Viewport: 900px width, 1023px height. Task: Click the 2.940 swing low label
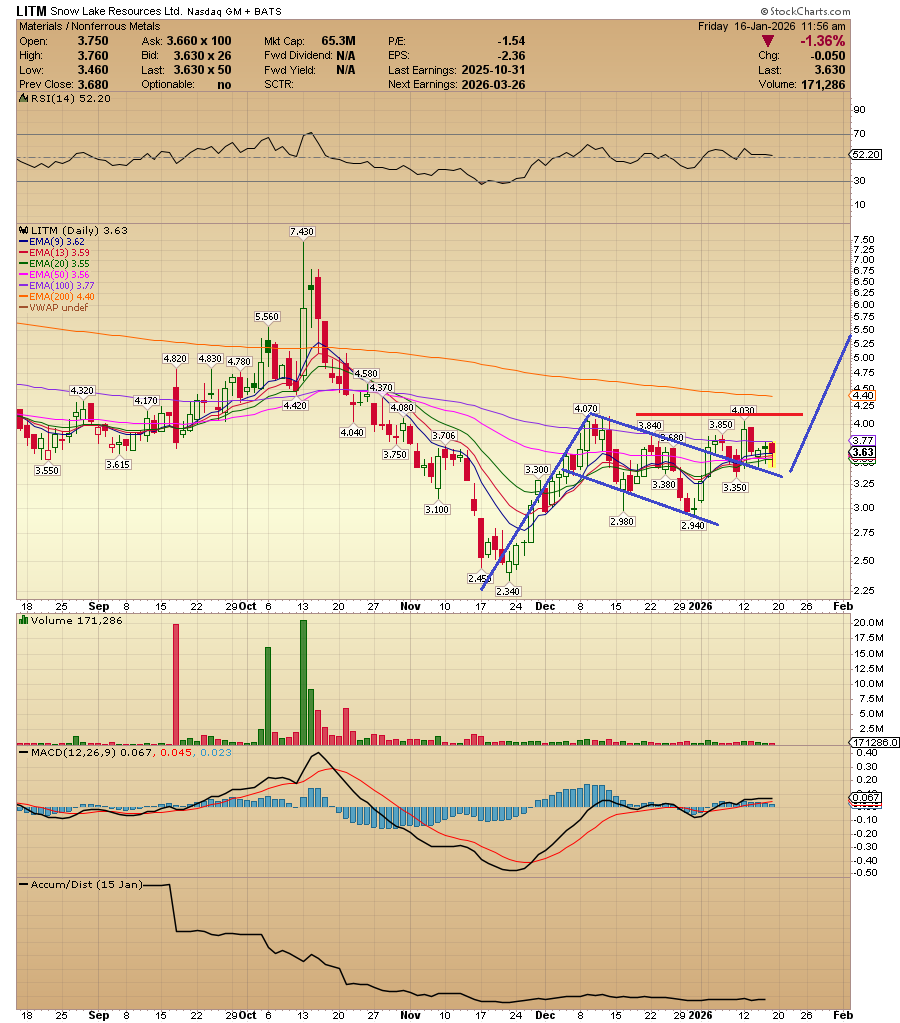click(x=692, y=525)
